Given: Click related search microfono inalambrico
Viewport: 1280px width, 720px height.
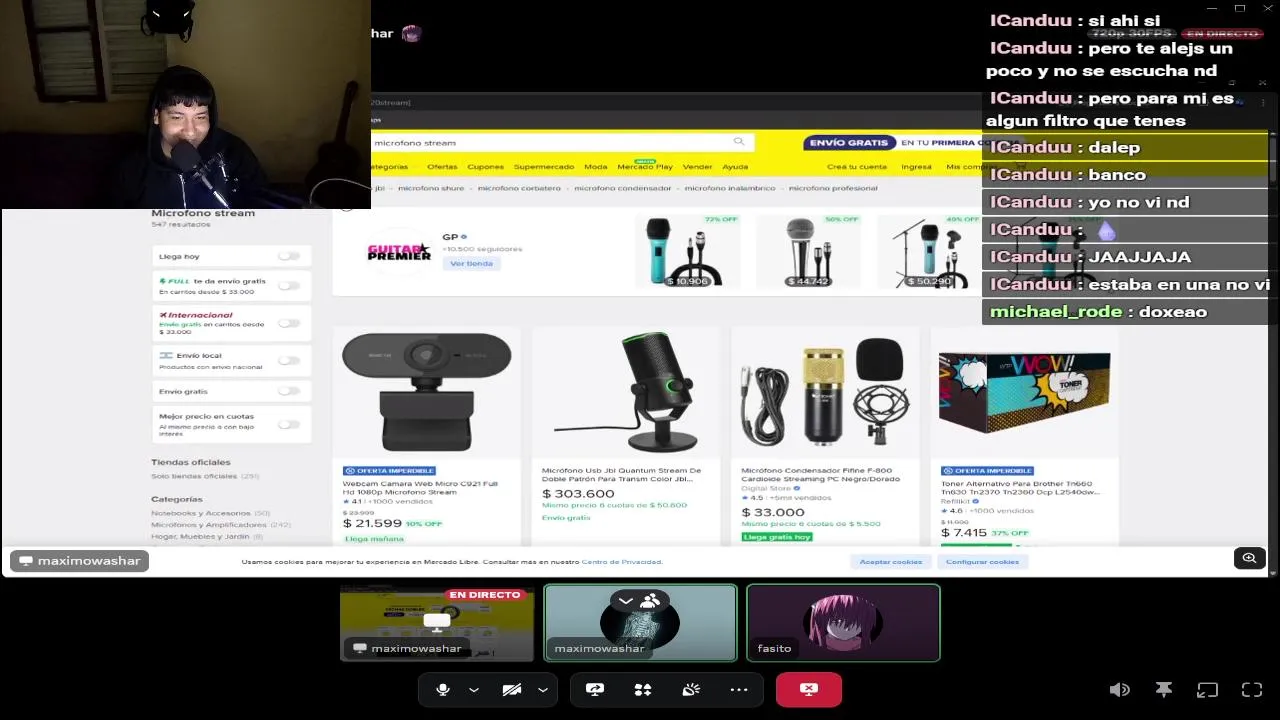Looking at the screenshot, I should pos(730,188).
